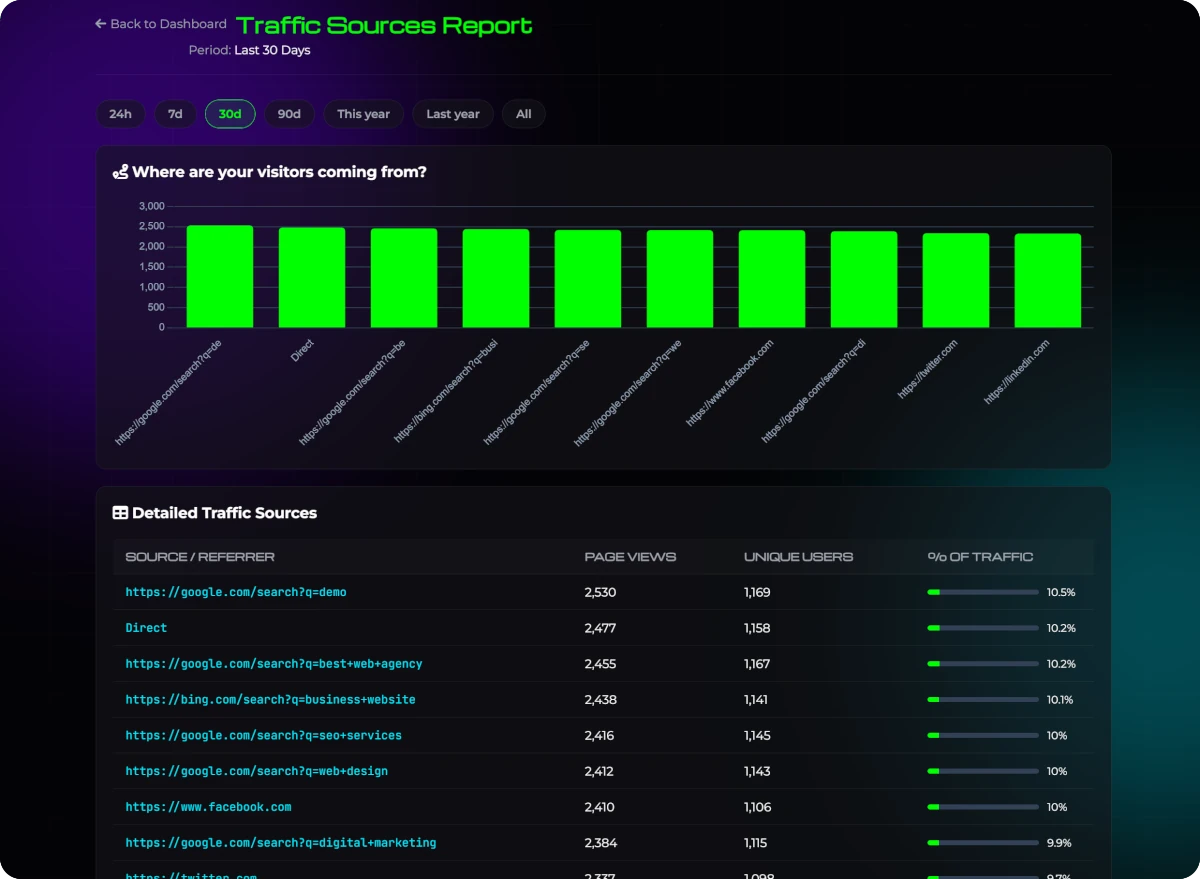Open the bing.com business+website referrer link
This screenshot has height=879, width=1200.
point(270,700)
